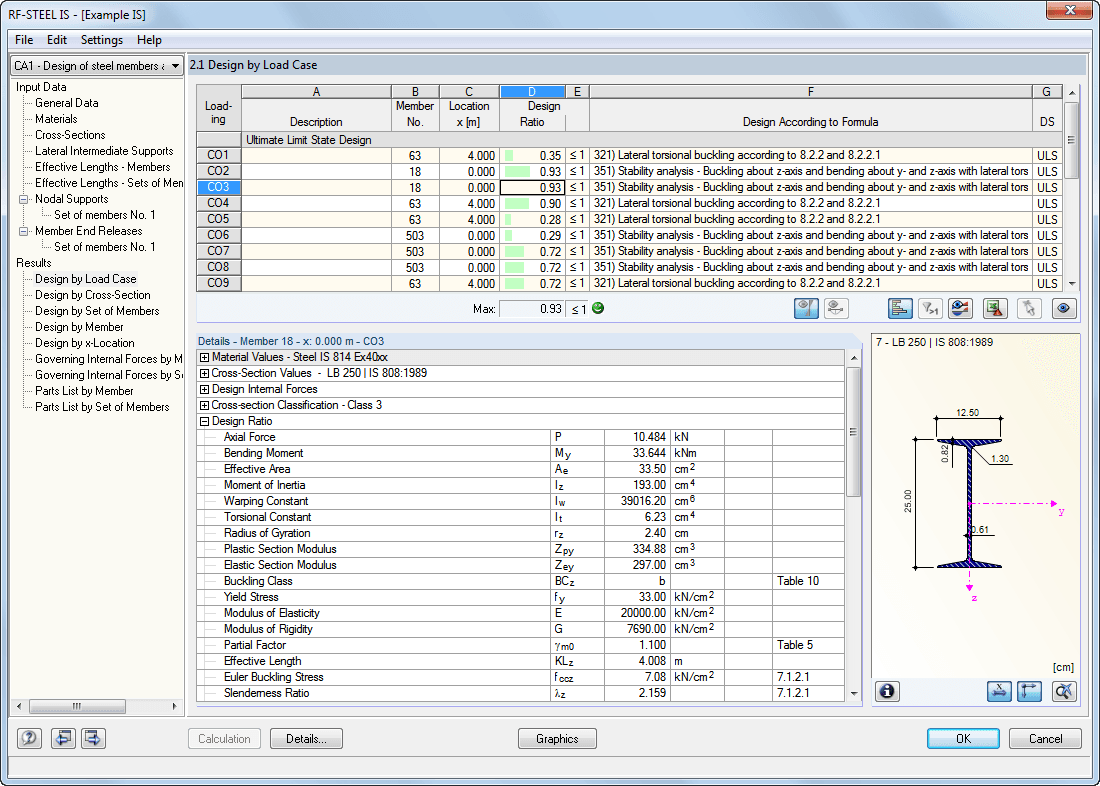
Task: Open the Help menu
Action: point(149,40)
